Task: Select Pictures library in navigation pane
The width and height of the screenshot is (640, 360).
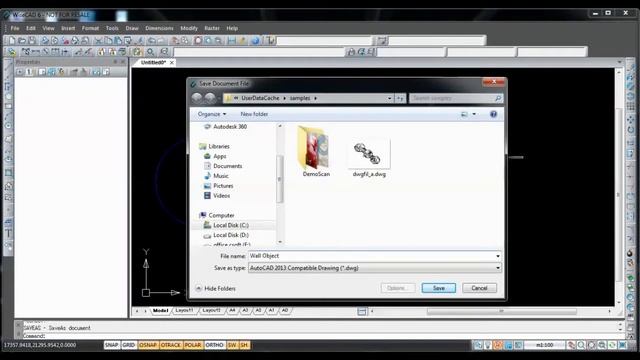Action: [x=223, y=186]
